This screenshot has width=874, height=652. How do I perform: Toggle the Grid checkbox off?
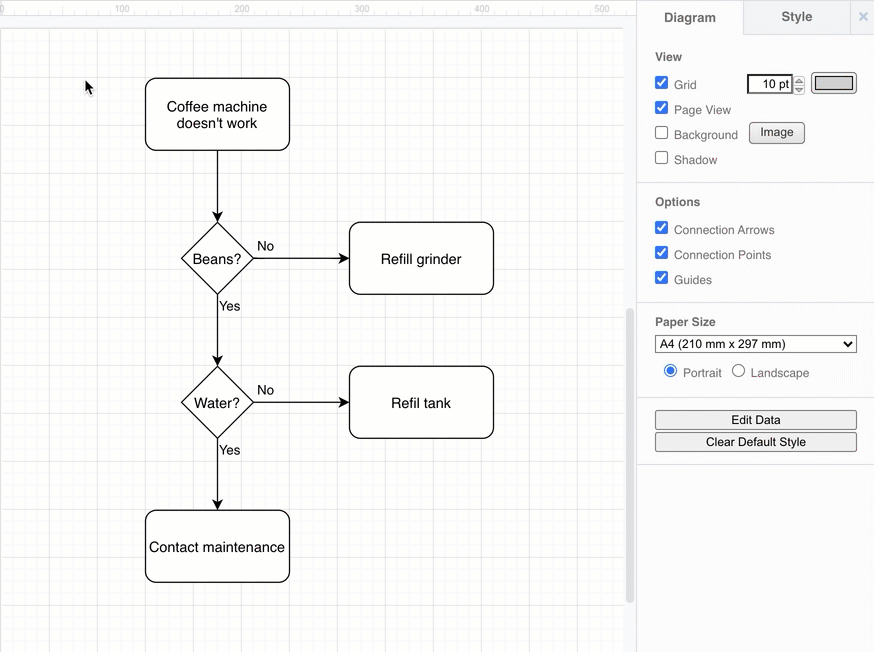661,83
